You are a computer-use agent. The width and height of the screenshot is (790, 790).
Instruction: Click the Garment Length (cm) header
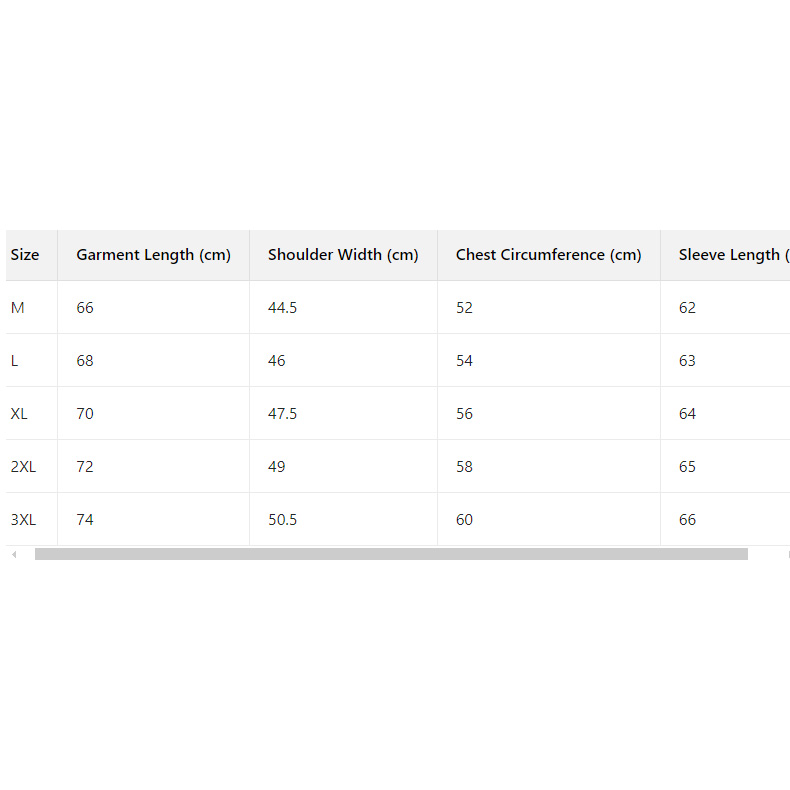tap(153, 255)
